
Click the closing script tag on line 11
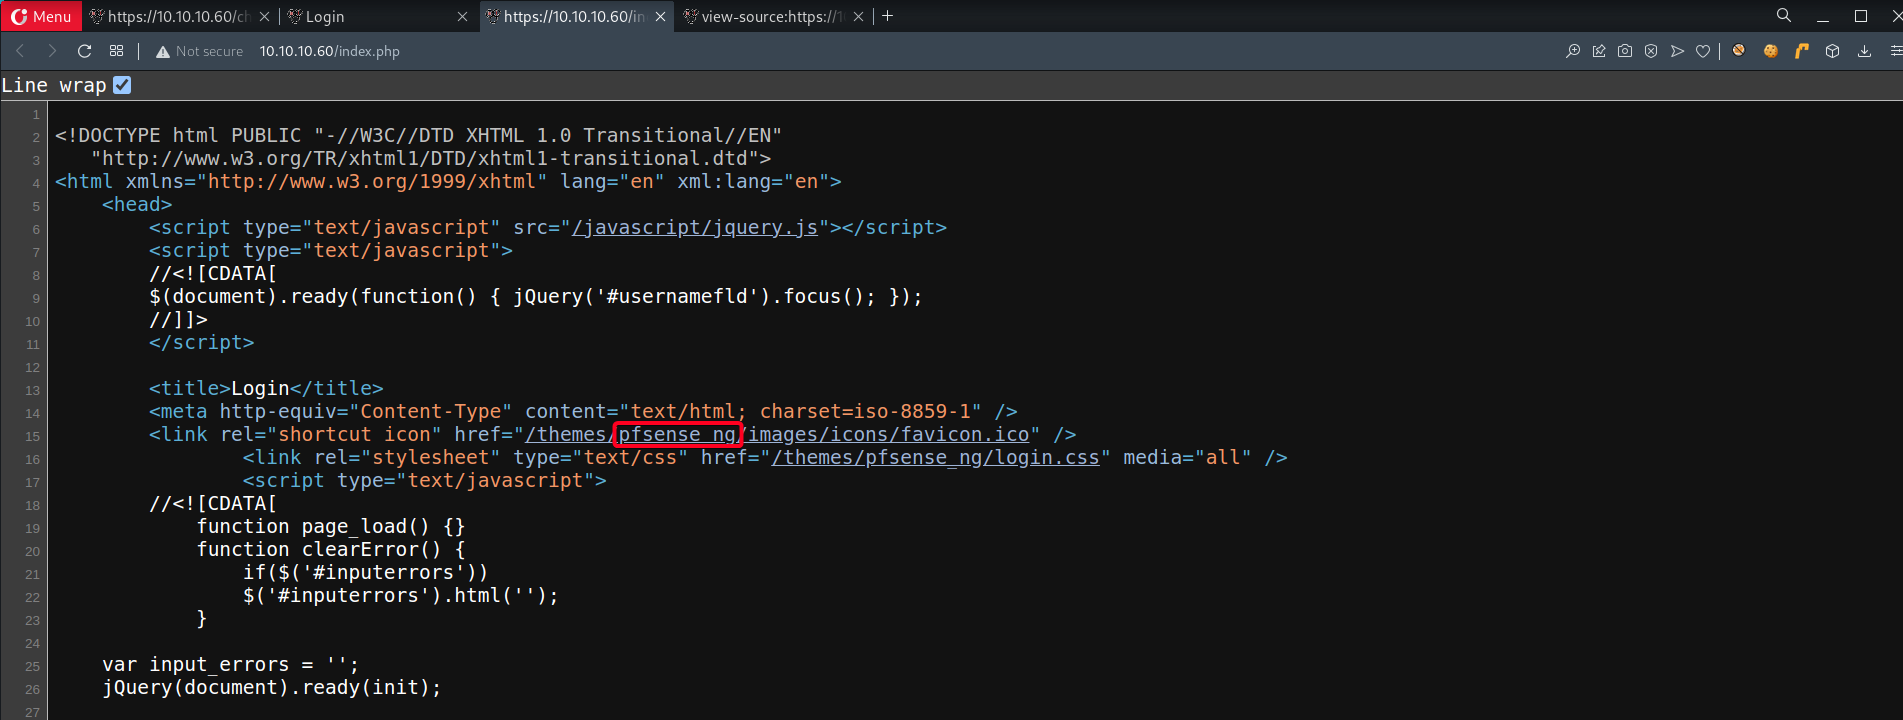(x=202, y=343)
